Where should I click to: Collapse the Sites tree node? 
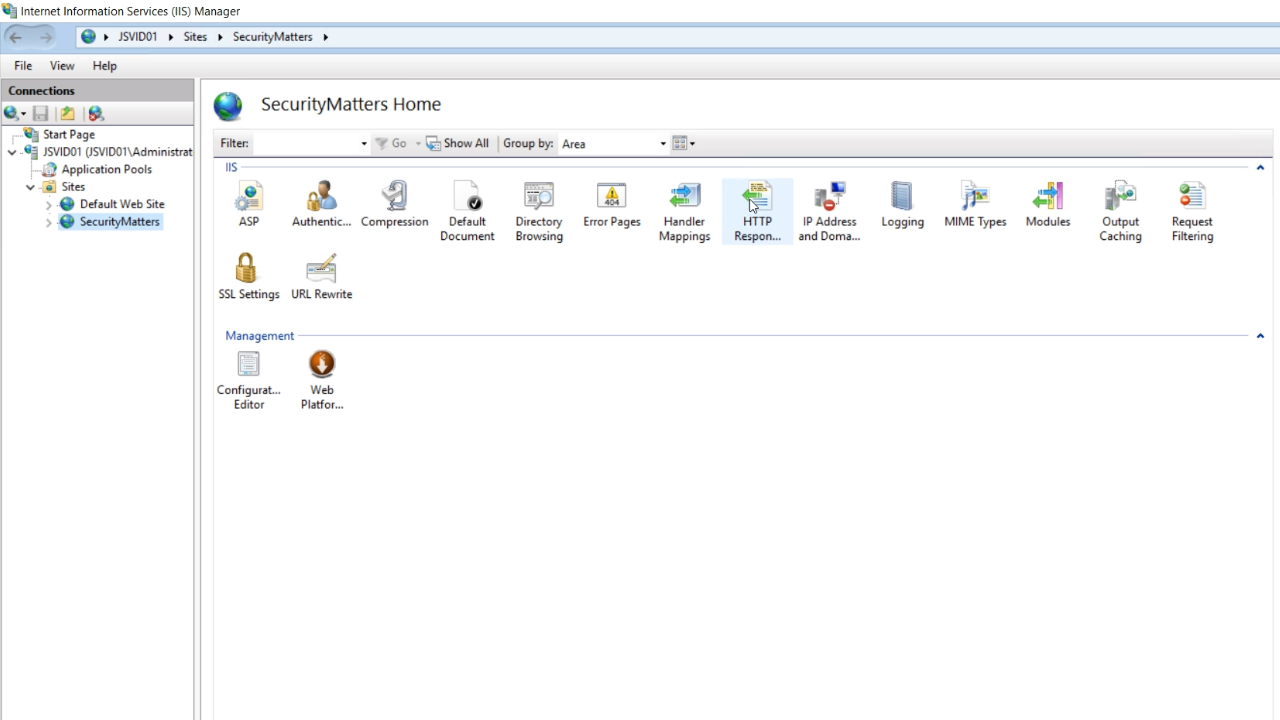30,187
